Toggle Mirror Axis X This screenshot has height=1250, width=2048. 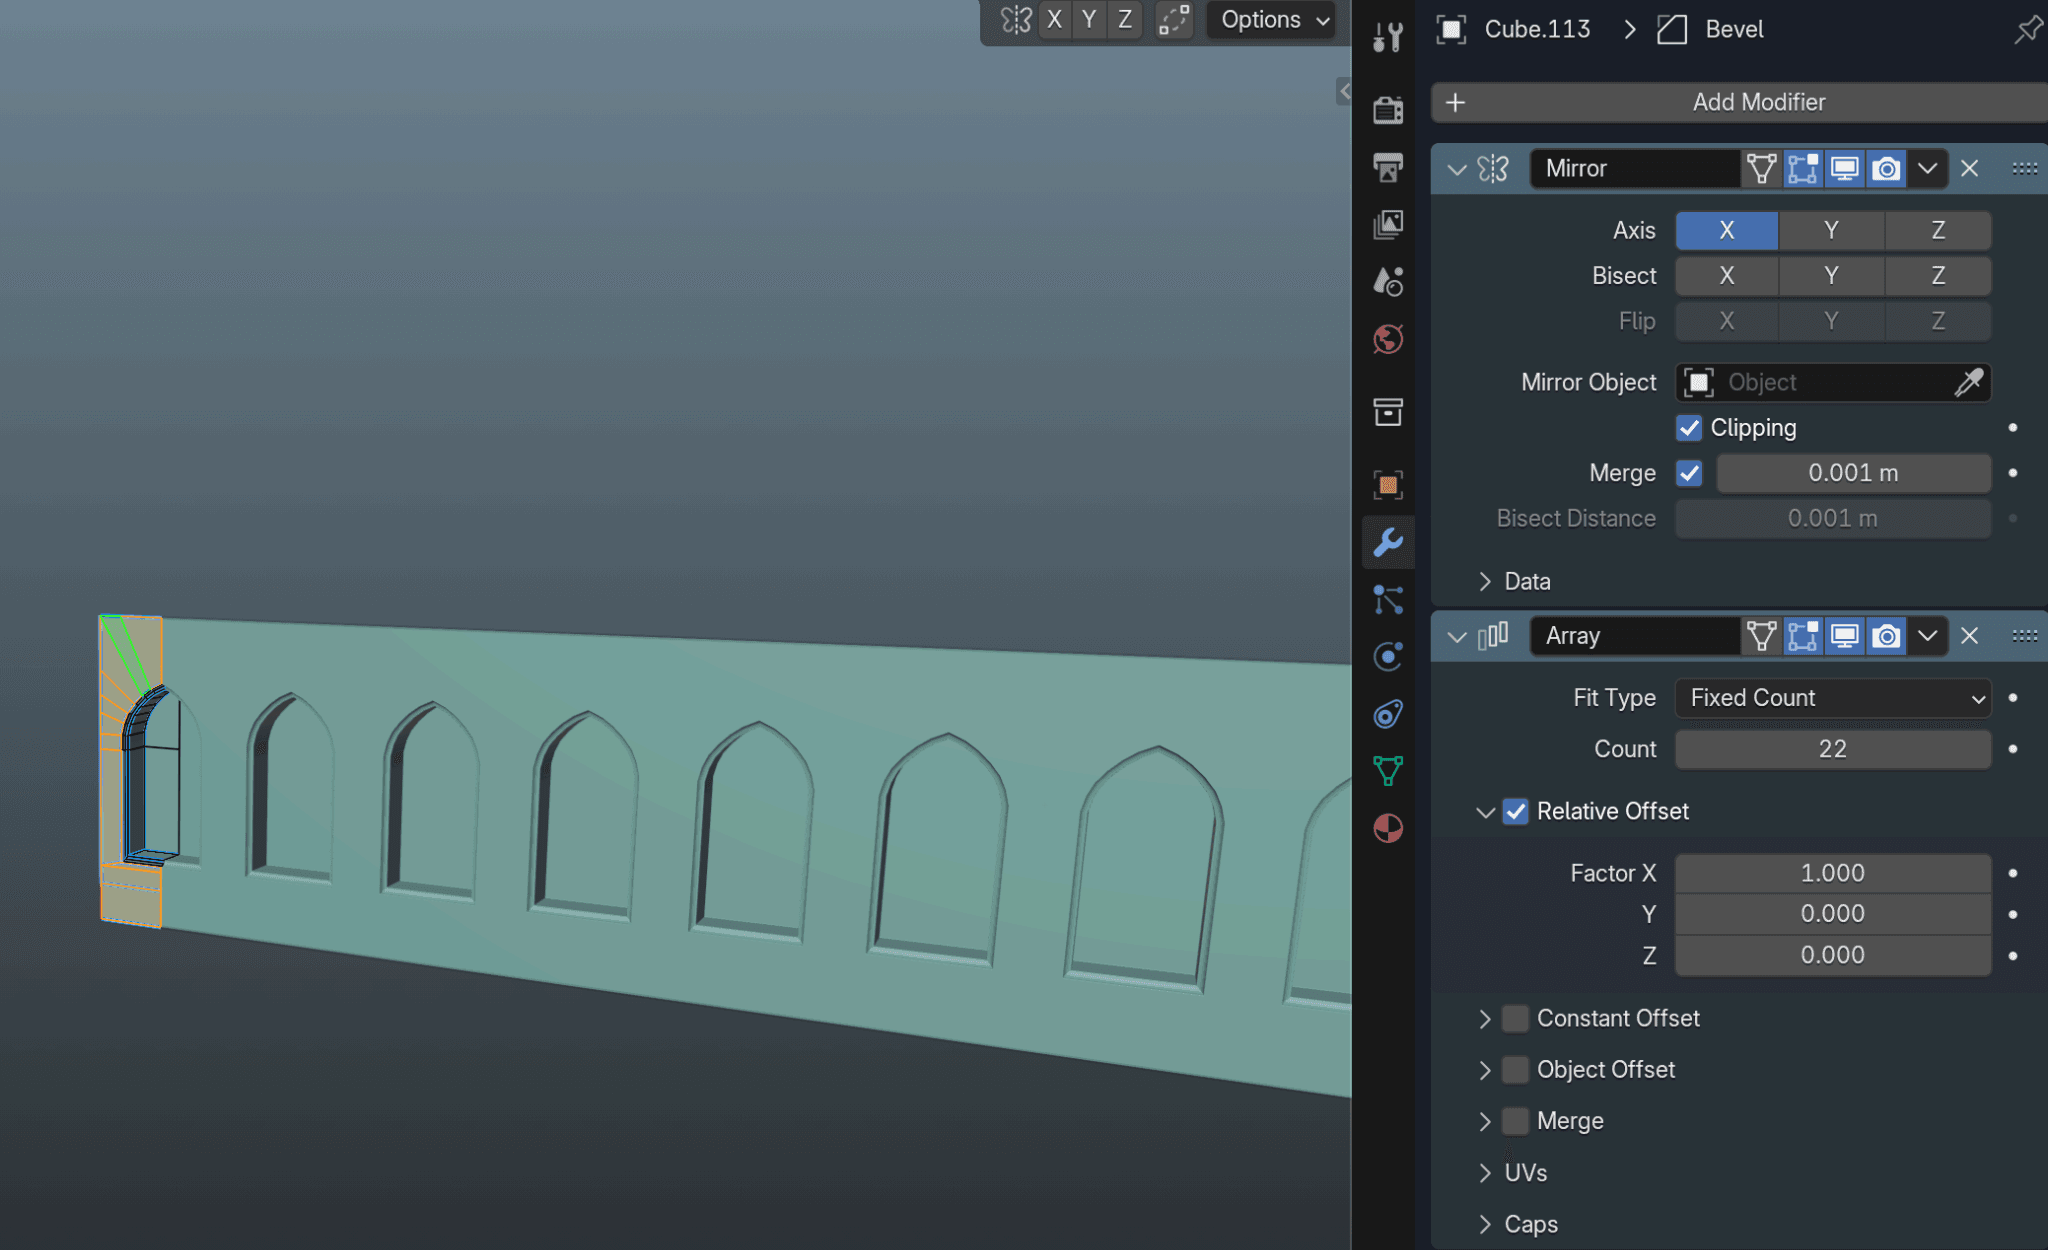tap(1727, 230)
